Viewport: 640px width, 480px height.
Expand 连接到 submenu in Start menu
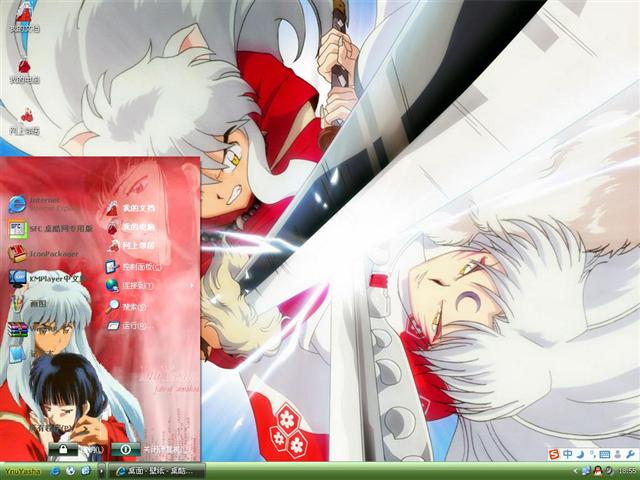(149, 286)
